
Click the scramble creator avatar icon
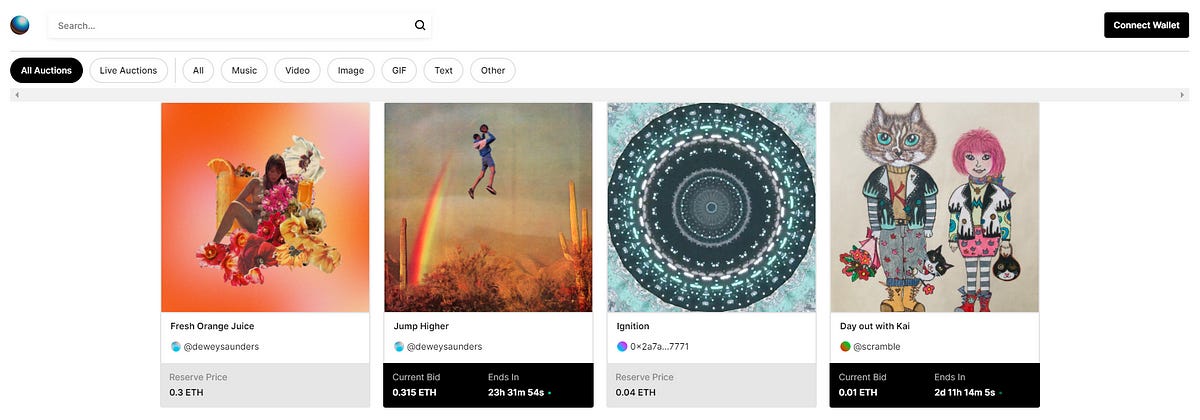pos(845,347)
